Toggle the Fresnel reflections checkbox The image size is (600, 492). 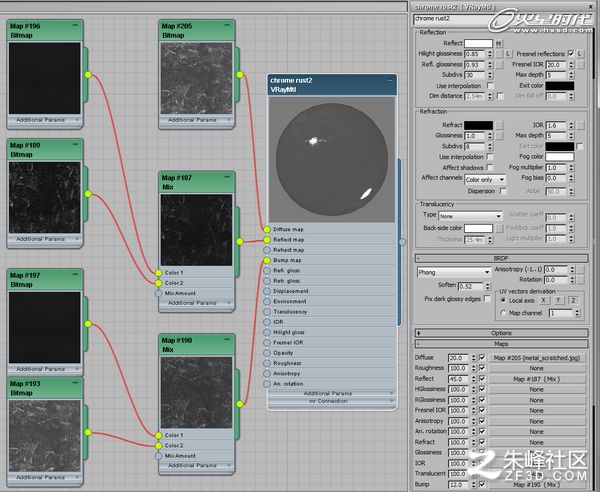coord(571,54)
